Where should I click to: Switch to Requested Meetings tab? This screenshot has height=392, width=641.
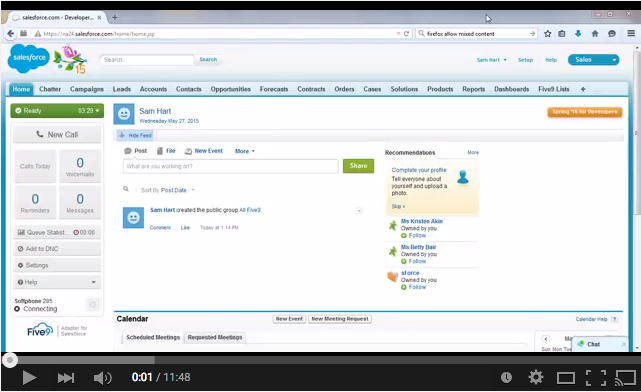pyautogui.click(x=215, y=337)
